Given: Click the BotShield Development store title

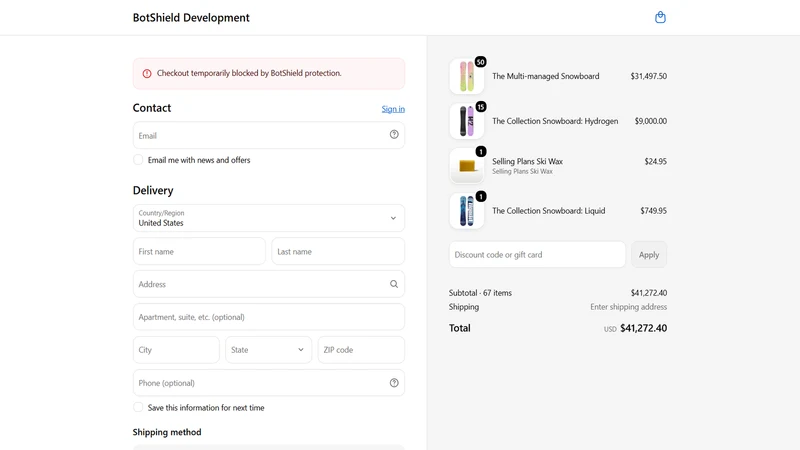Looking at the screenshot, I should coord(191,18).
